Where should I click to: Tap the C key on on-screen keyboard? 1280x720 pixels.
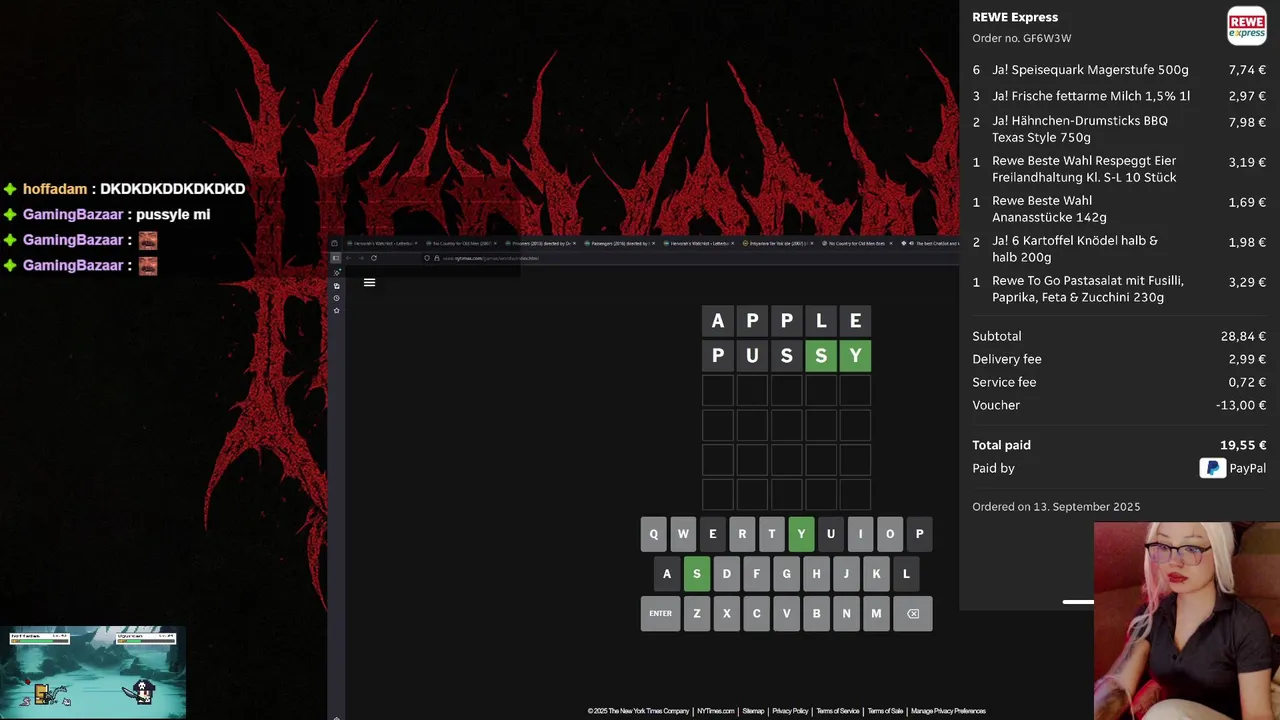coord(757,614)
